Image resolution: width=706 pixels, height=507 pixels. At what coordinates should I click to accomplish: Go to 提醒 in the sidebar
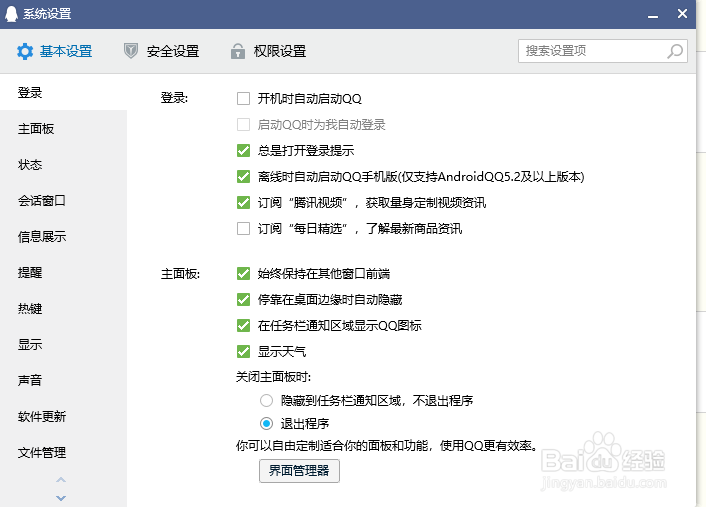click(x=63, y=273)
